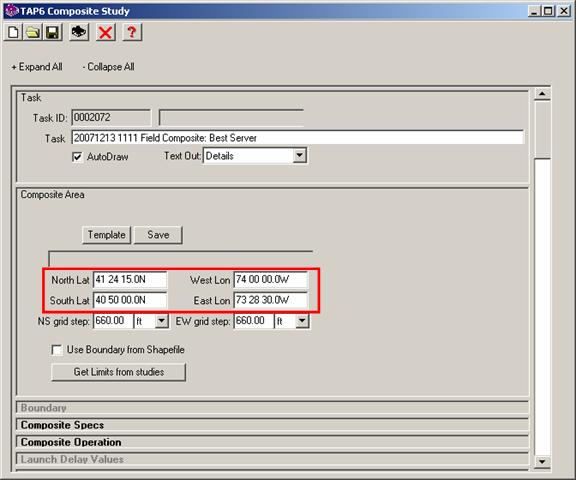The image size is (576, 480).
Task: Click the run study toolbar icon
Action: pos(79,32)
